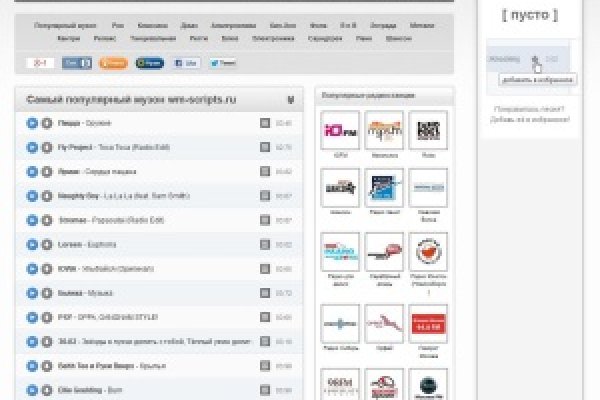
Task: Click the Twitter Tweet button
Action: [222, 63]
